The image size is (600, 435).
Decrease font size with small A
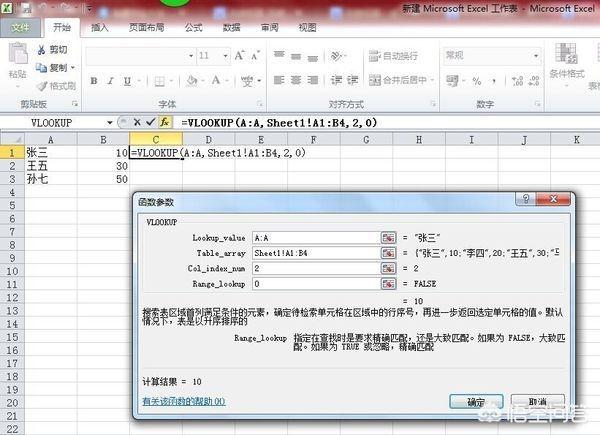[x=255, y=56]
